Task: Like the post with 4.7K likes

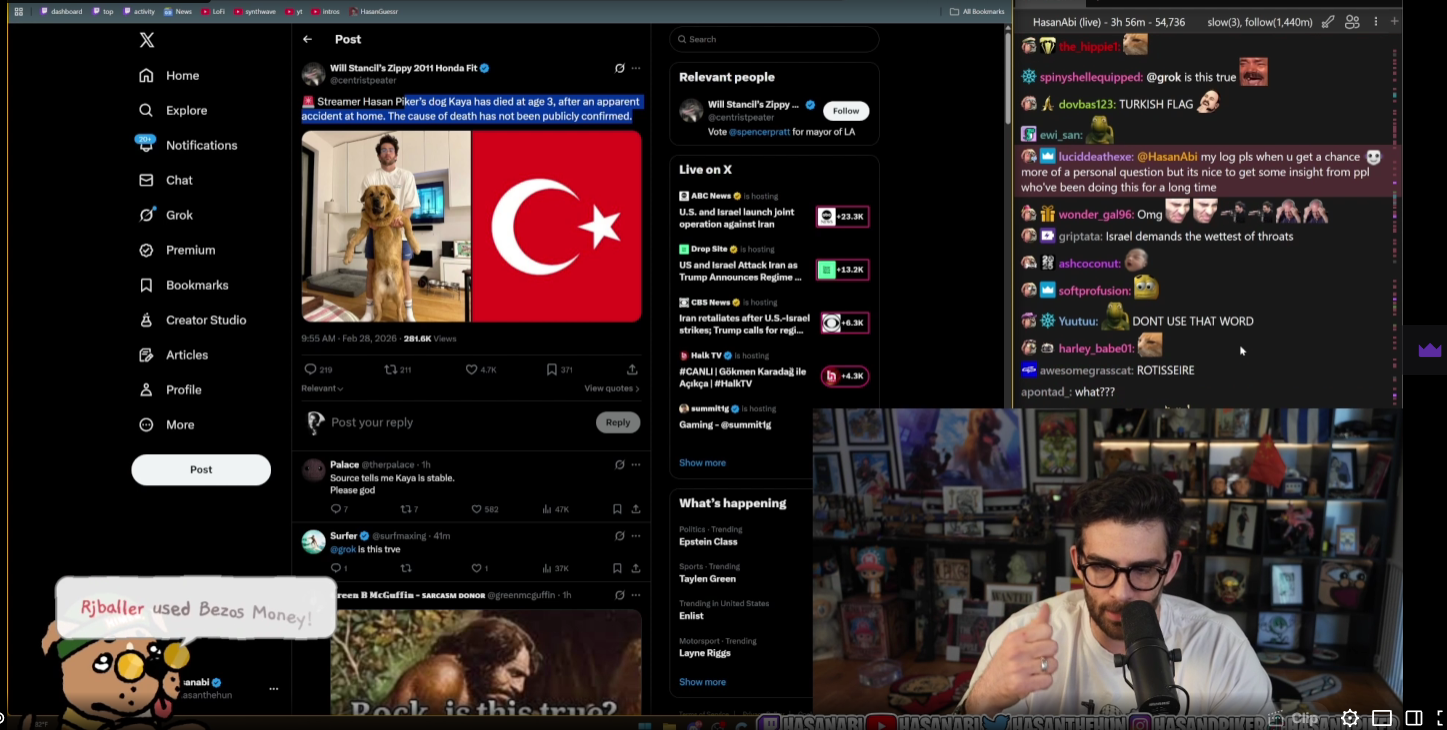Action: point(471,370)
